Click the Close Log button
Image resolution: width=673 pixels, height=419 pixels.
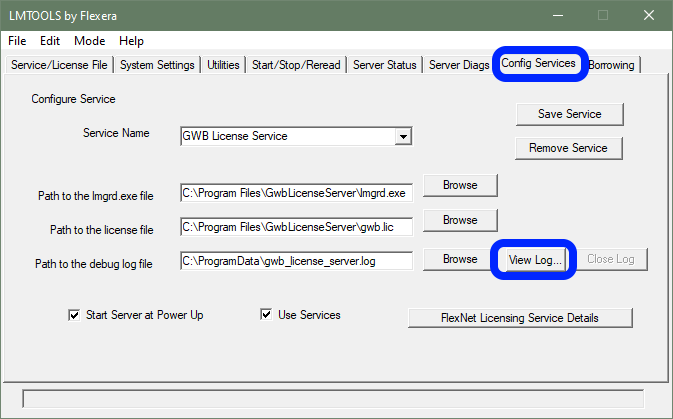pyautogui.click(x=610, y=259)
